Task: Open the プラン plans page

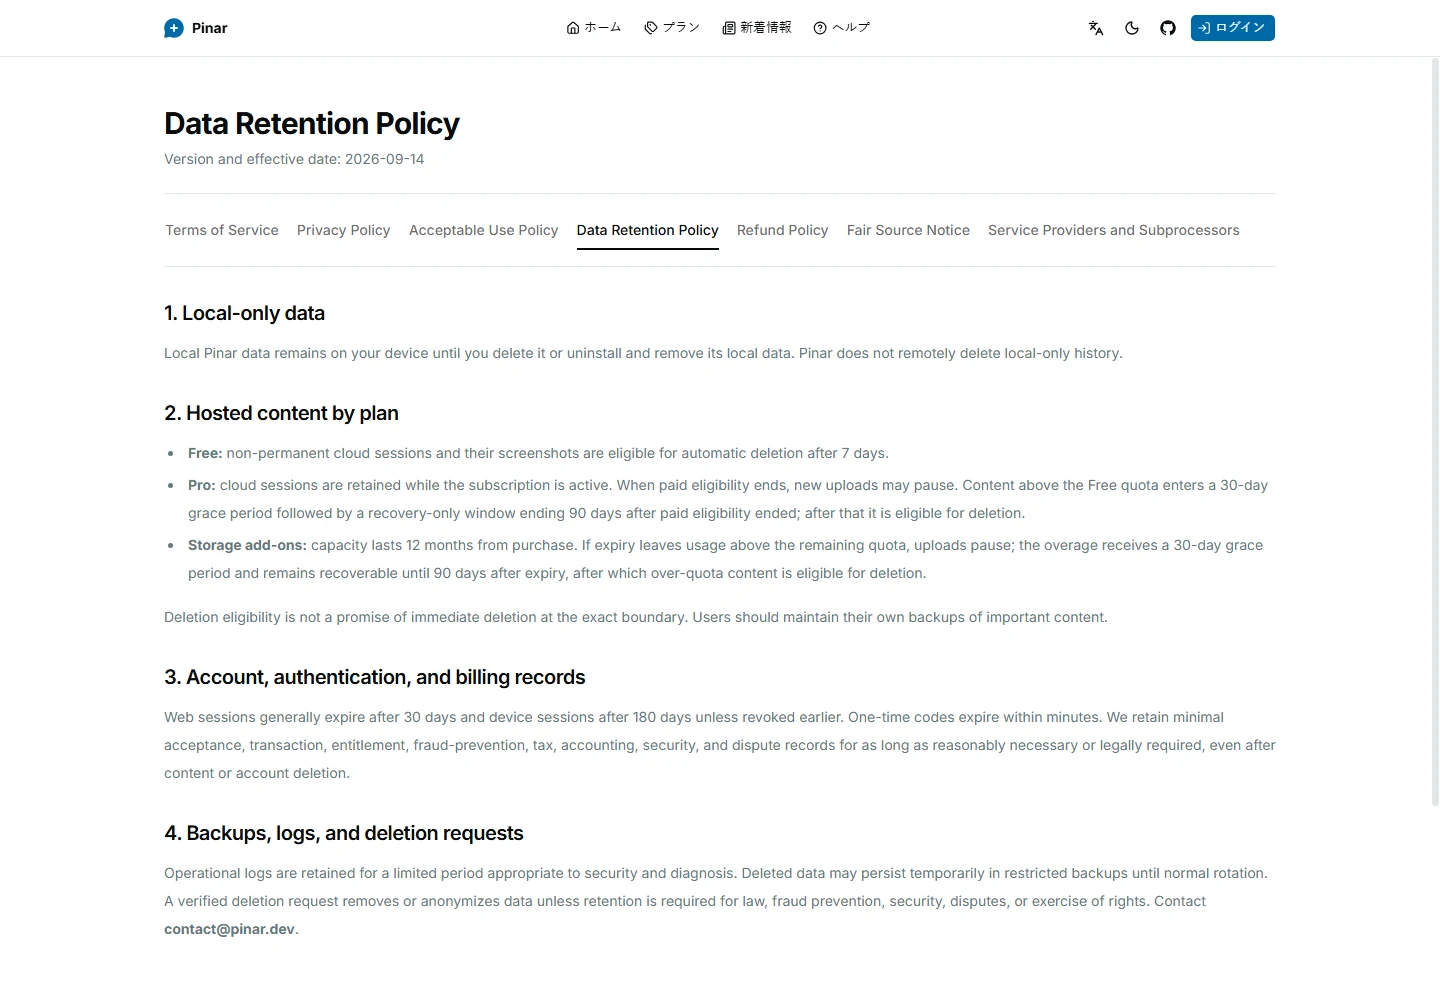Action: (x=672, y=28)
